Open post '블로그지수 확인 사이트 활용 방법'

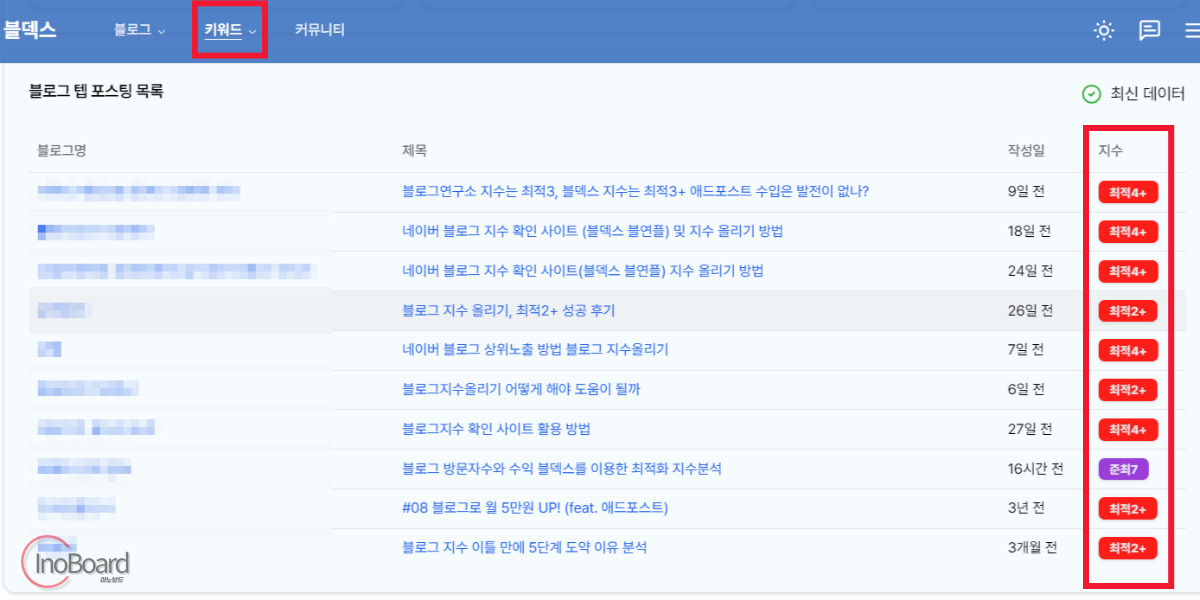(496, 429)
